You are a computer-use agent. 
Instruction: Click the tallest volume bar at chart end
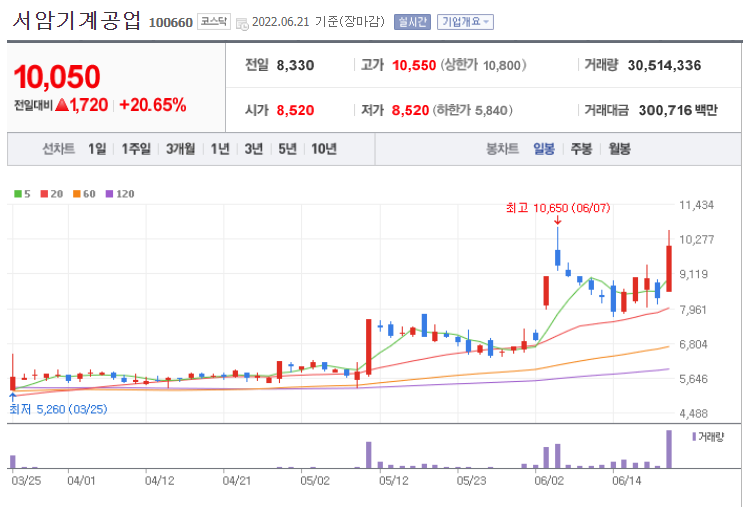669,449
